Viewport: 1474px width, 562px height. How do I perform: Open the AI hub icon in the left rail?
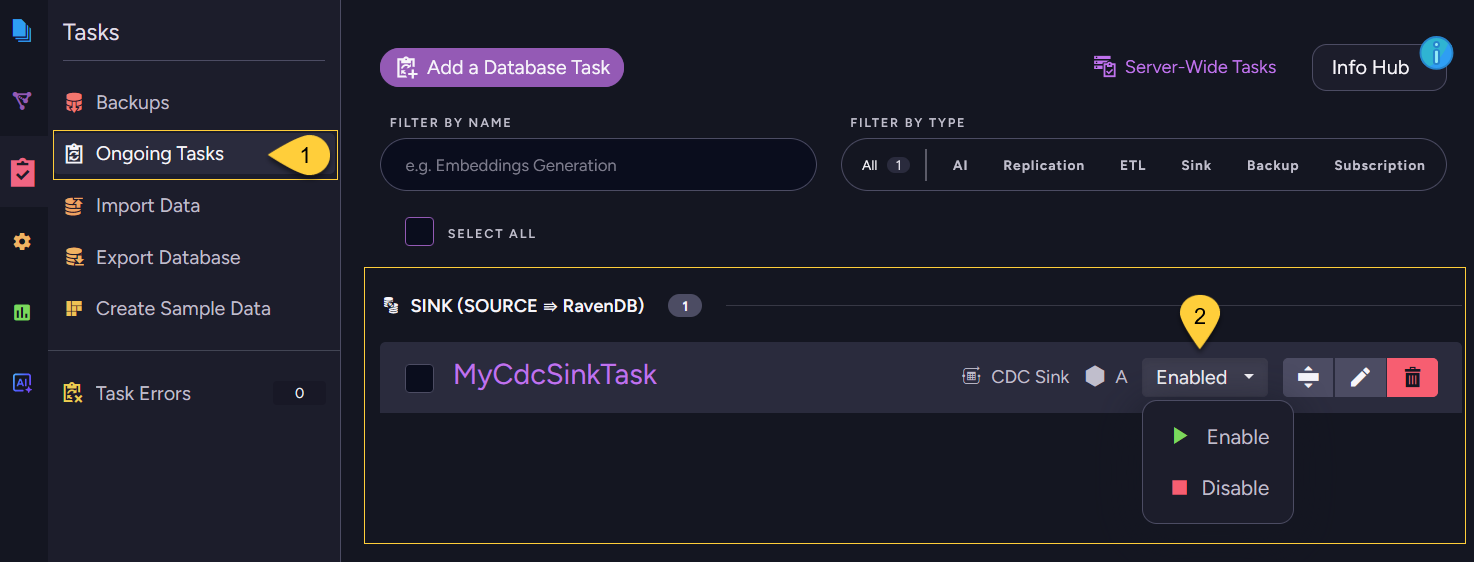point(22,382)
